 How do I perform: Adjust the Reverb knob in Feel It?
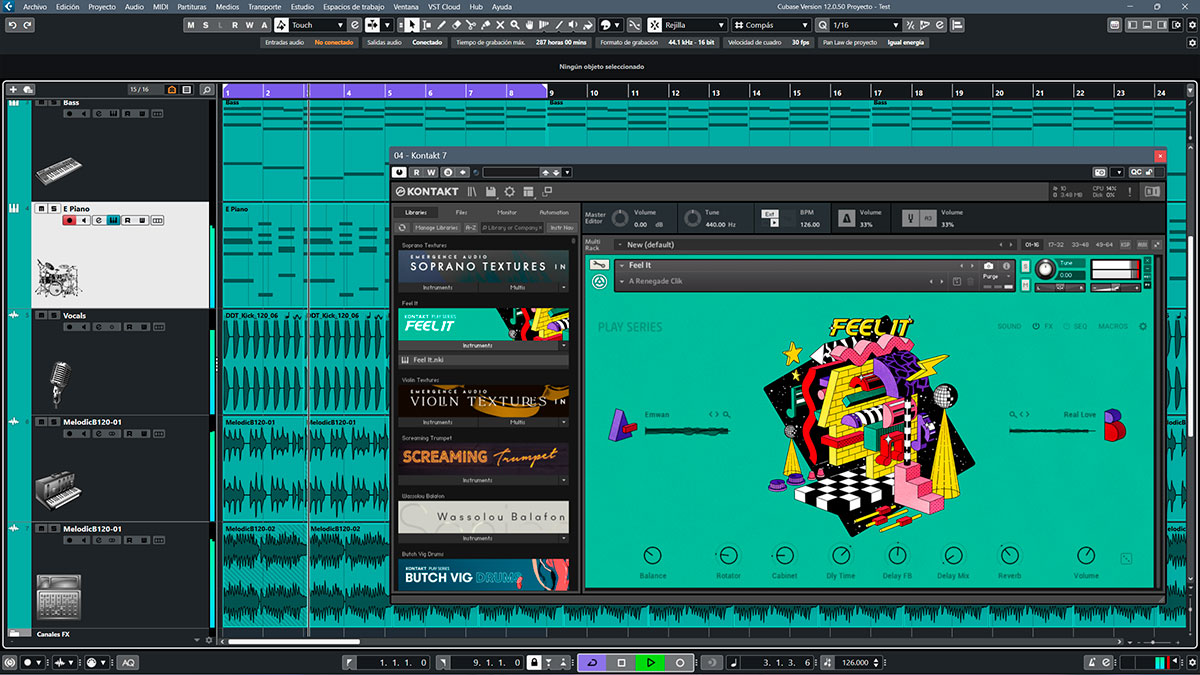1010,555
